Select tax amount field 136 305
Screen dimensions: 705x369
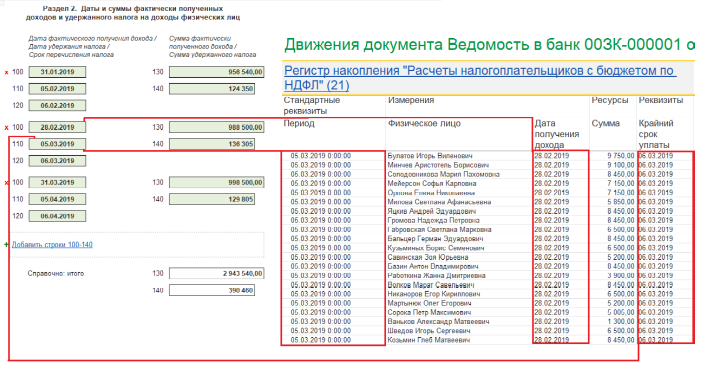(212, 144)
